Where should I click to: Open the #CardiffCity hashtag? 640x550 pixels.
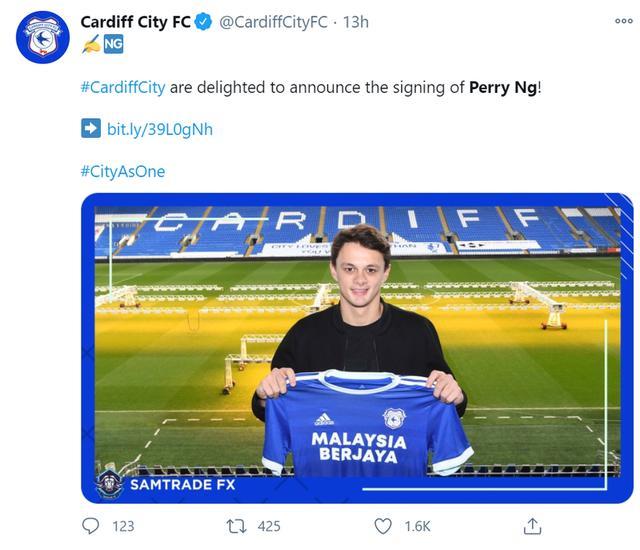point(122,87)
